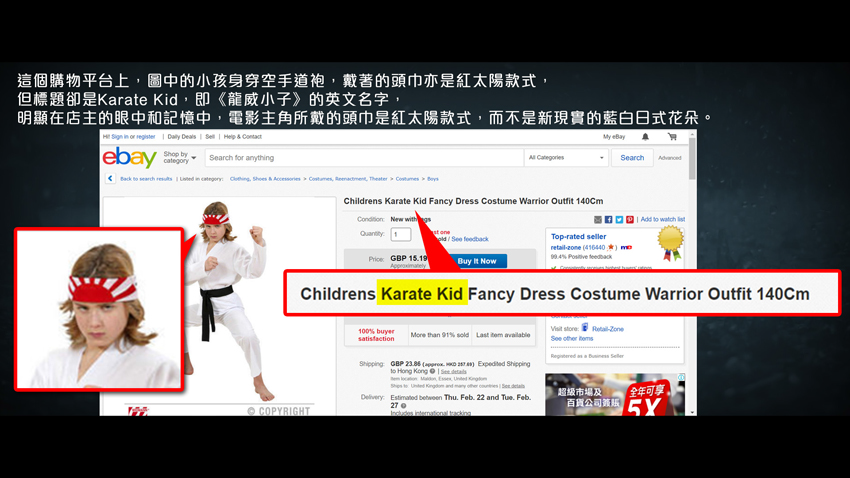The height and width of the screenshot is (478, 850).
Task: Click the Last item available text
Action: click(503, 335)
